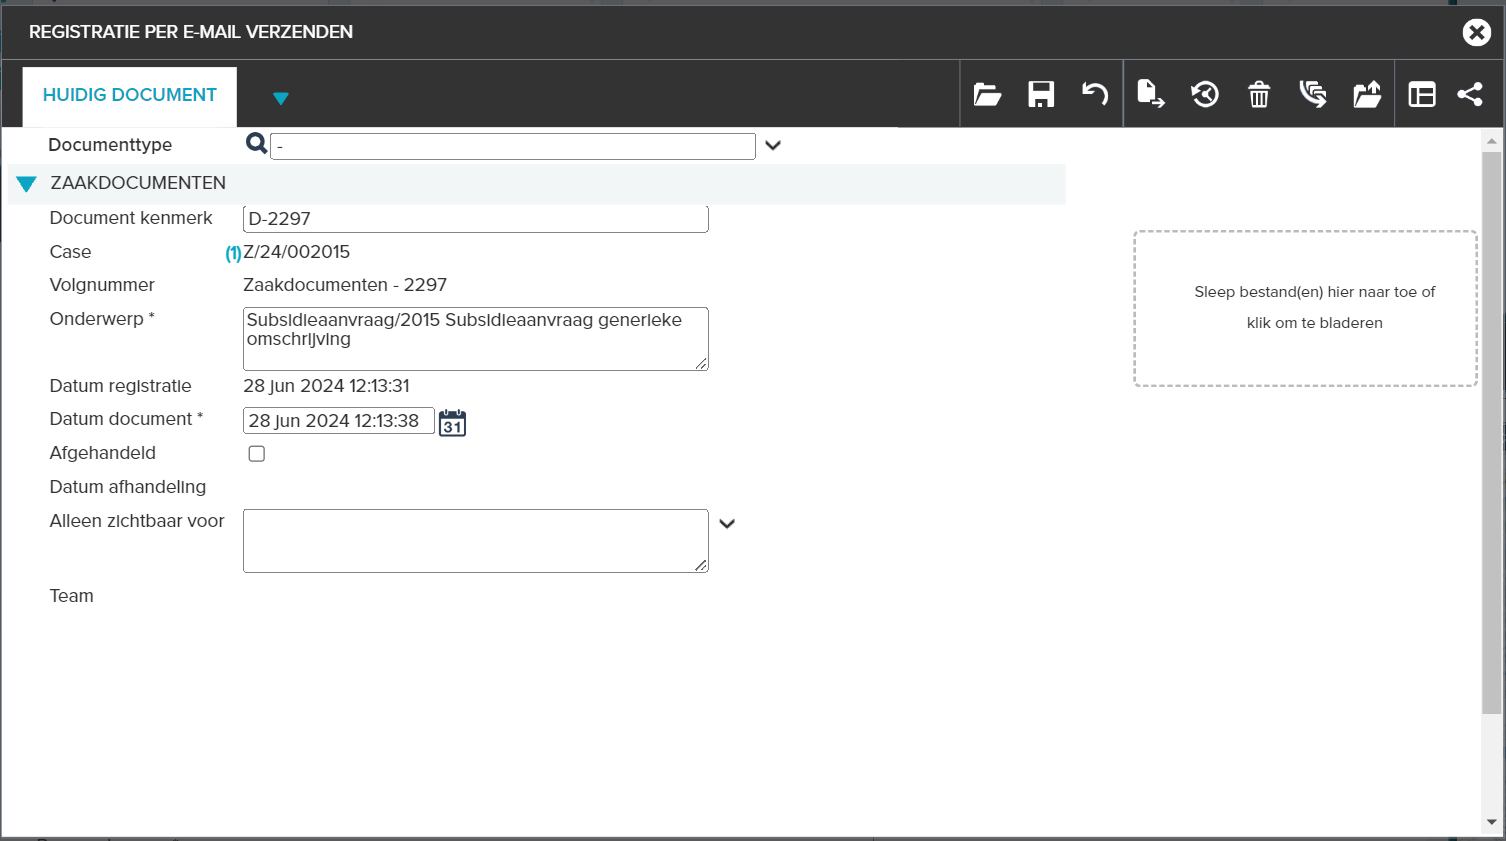Image resolution: width=1506 pixels, height=841 pixels.
Task: Click the scrollbar down arrow
Action: point(1492,823)
